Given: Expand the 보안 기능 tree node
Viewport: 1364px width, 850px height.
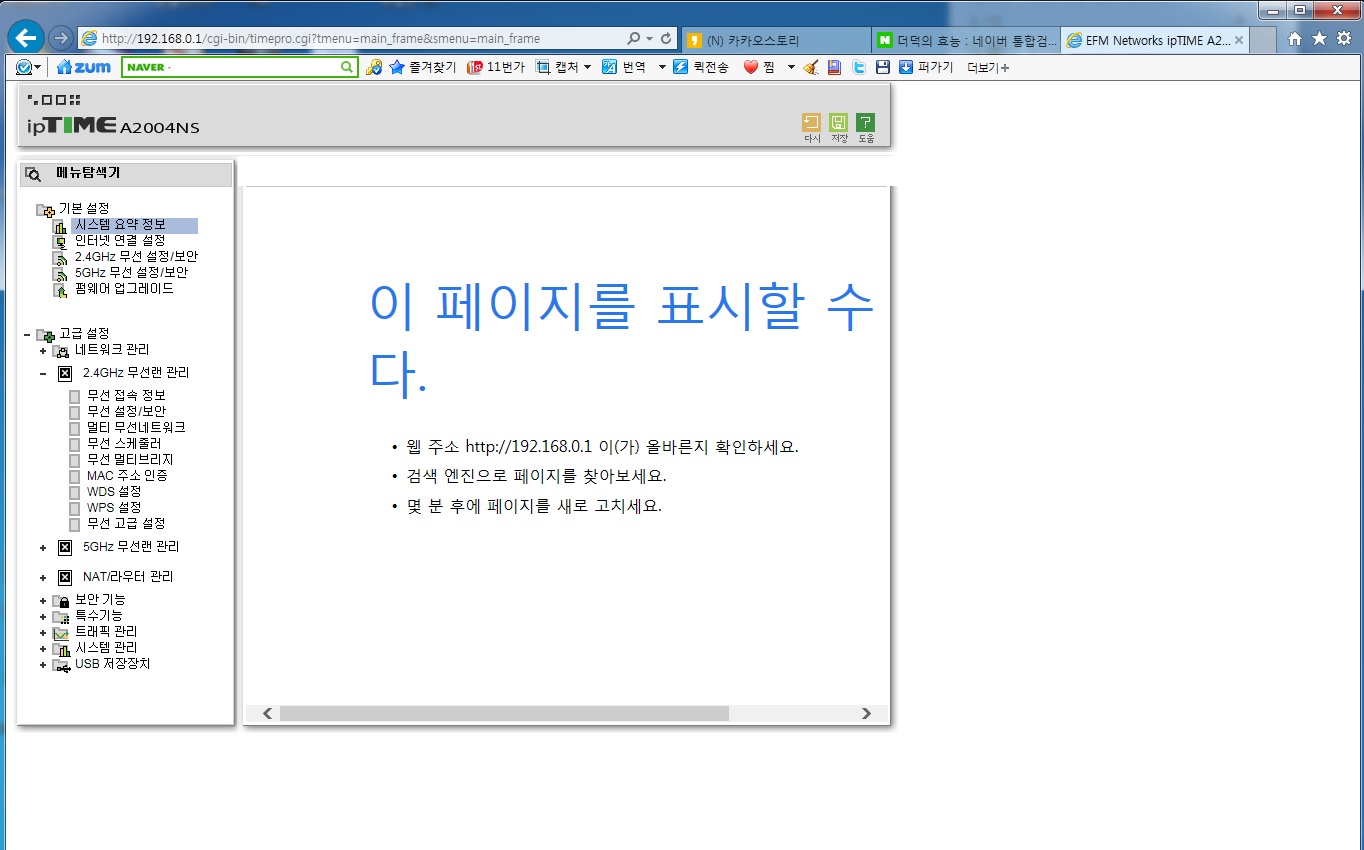Looking at the screenshot, I should 43,601.
